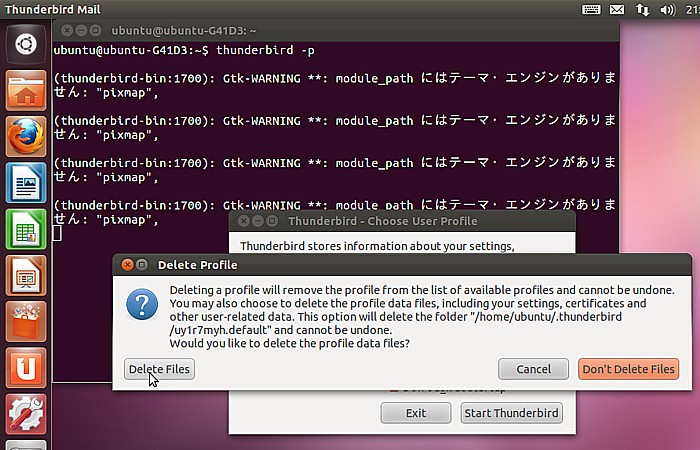Image resolution: width=700 pixels, height=450 pixels.
Task: Click Start Thunderbird button
Action: tap(512, 413)
